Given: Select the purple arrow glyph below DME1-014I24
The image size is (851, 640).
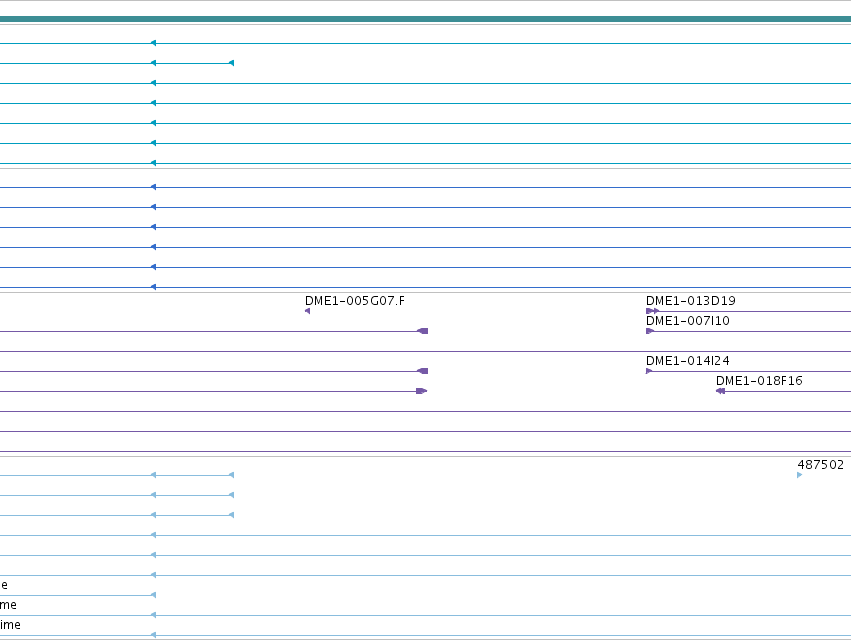Looking at the screenshot, I should pos(649,371).
